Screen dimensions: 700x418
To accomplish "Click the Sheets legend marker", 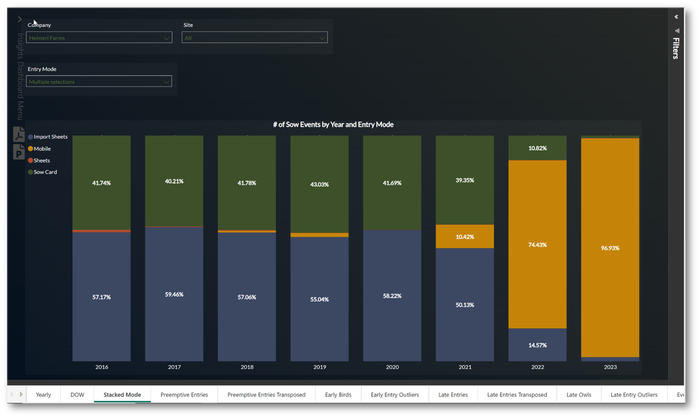I will [30, 160].
